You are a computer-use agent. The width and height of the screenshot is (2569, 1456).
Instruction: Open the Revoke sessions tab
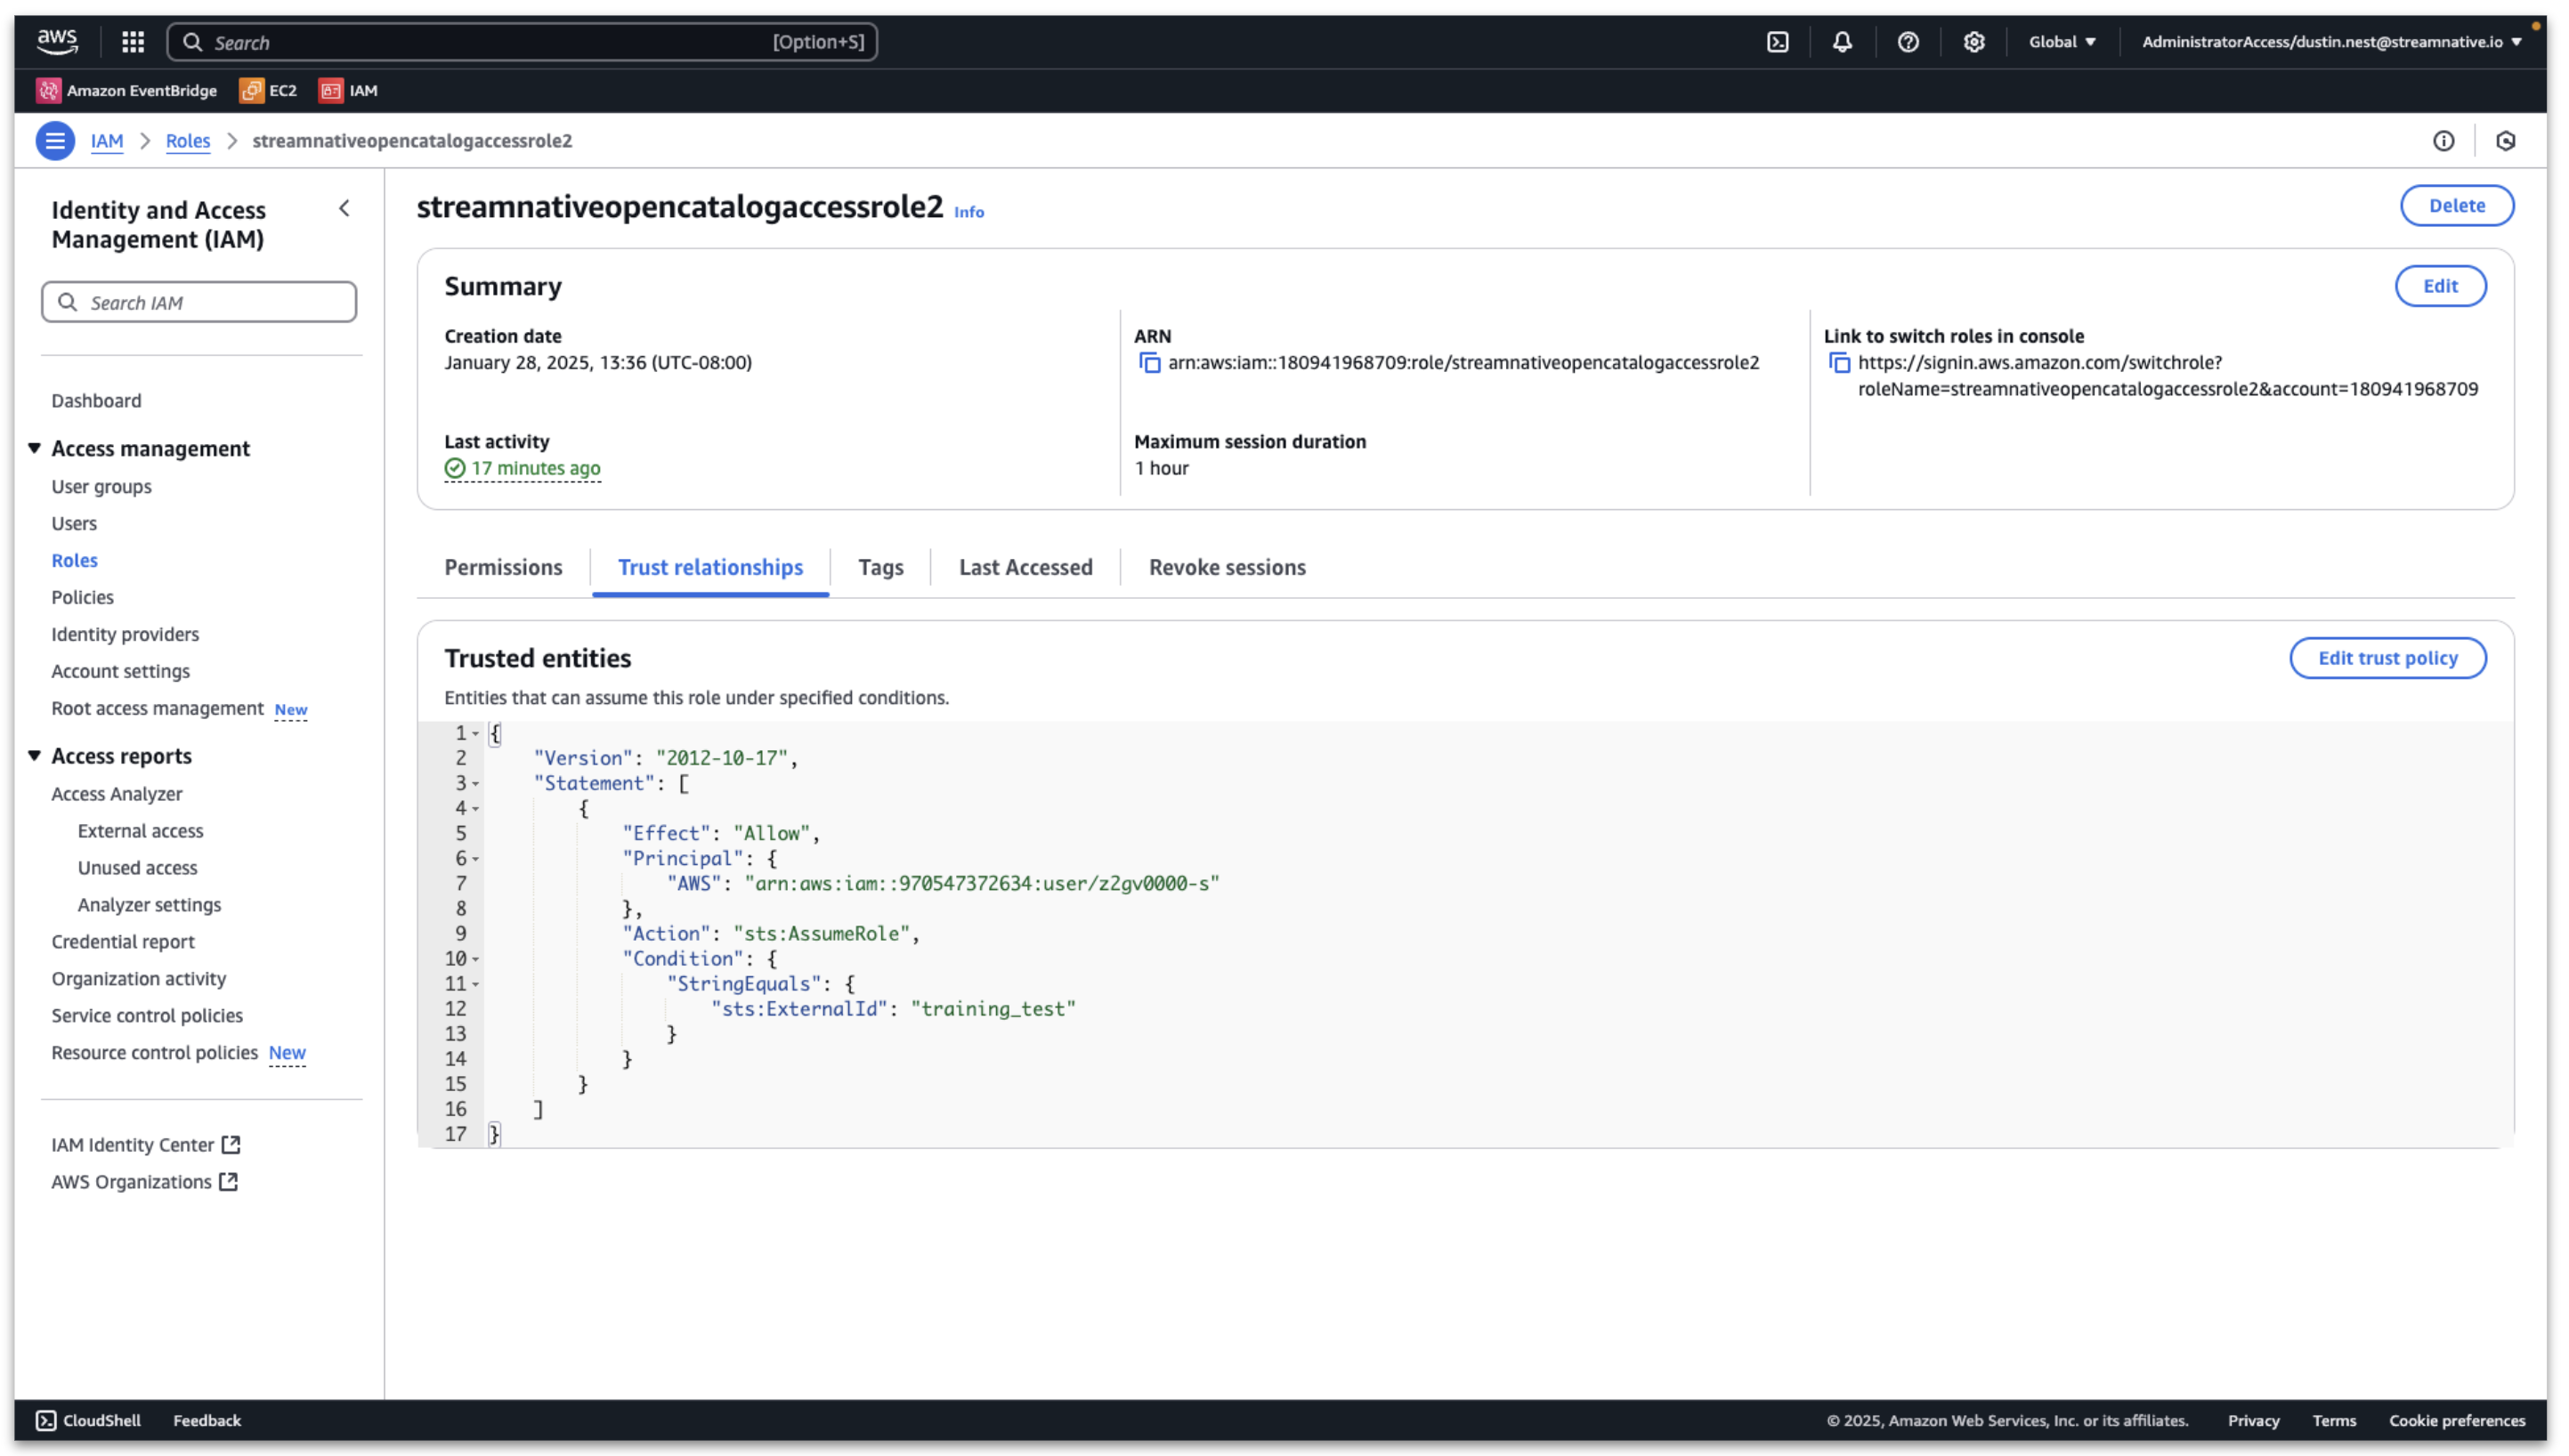click(1227, 567)
